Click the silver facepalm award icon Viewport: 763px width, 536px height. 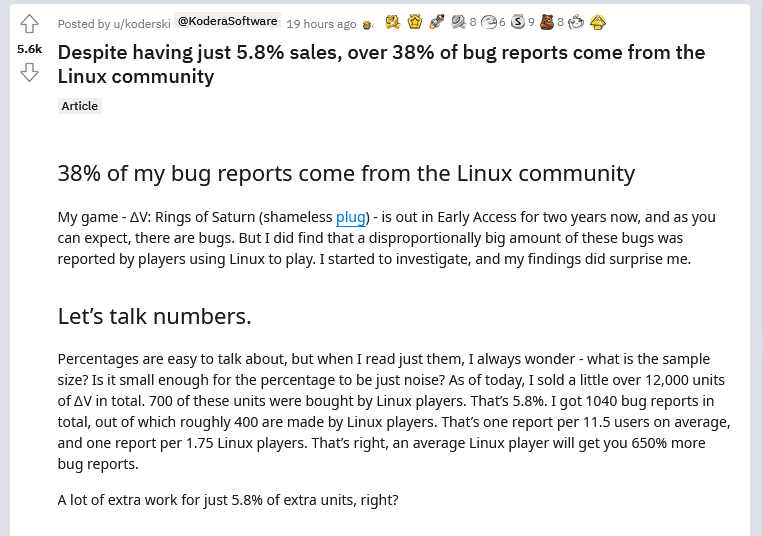coord(488,22)
